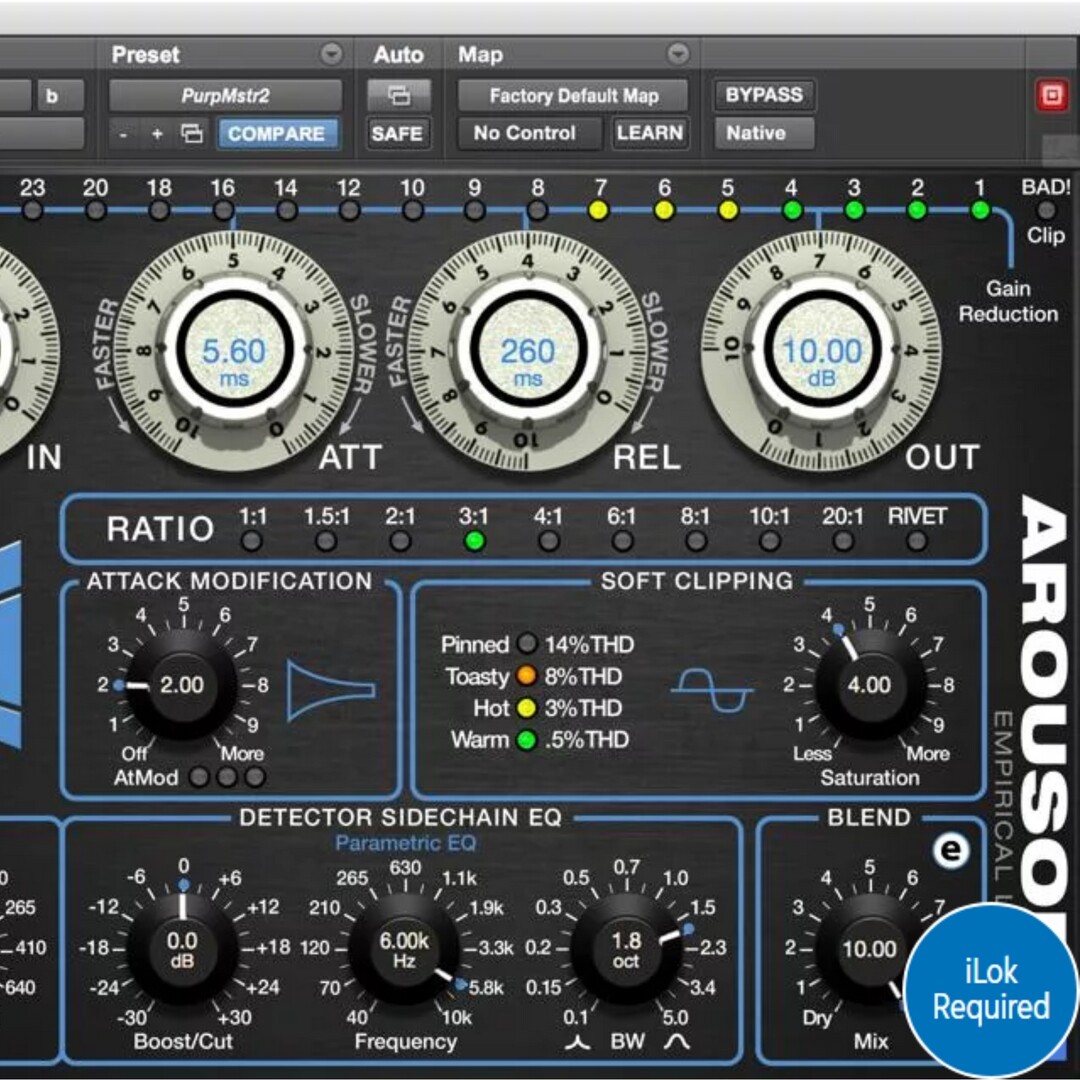Image resolution: width=1080 pixels, height=1080 pixels.
Task: Click the REL release dial showing 260 ms
Action: pyautogui.click(x=528, y=351)
